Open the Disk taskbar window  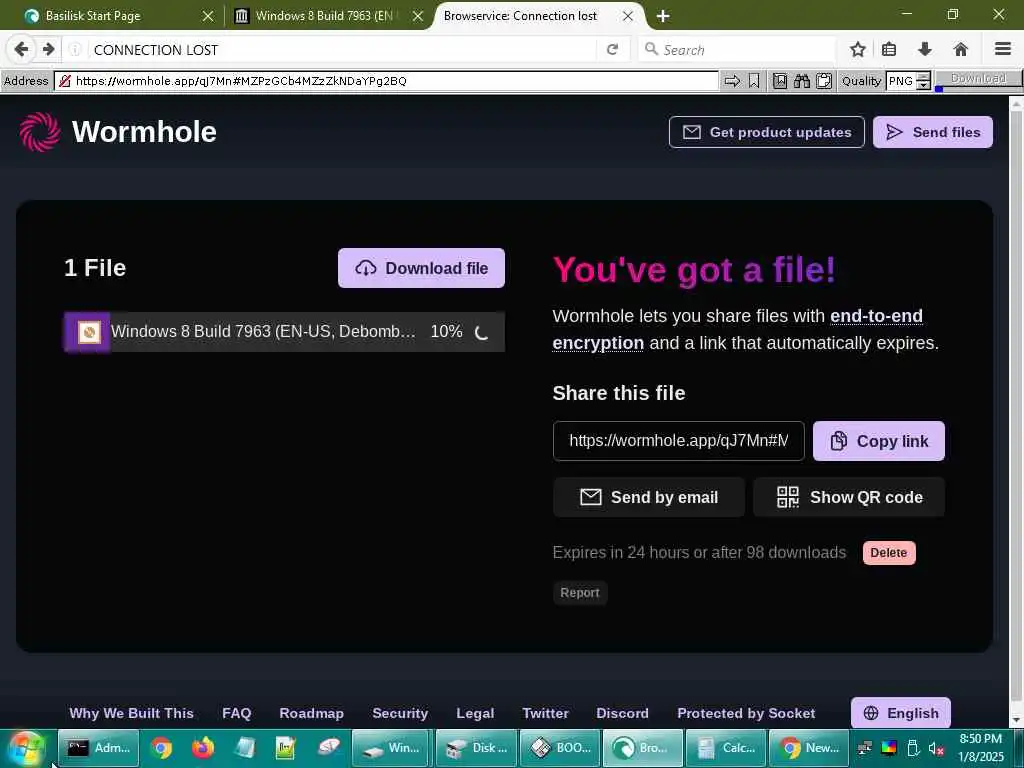coord(477,748)
